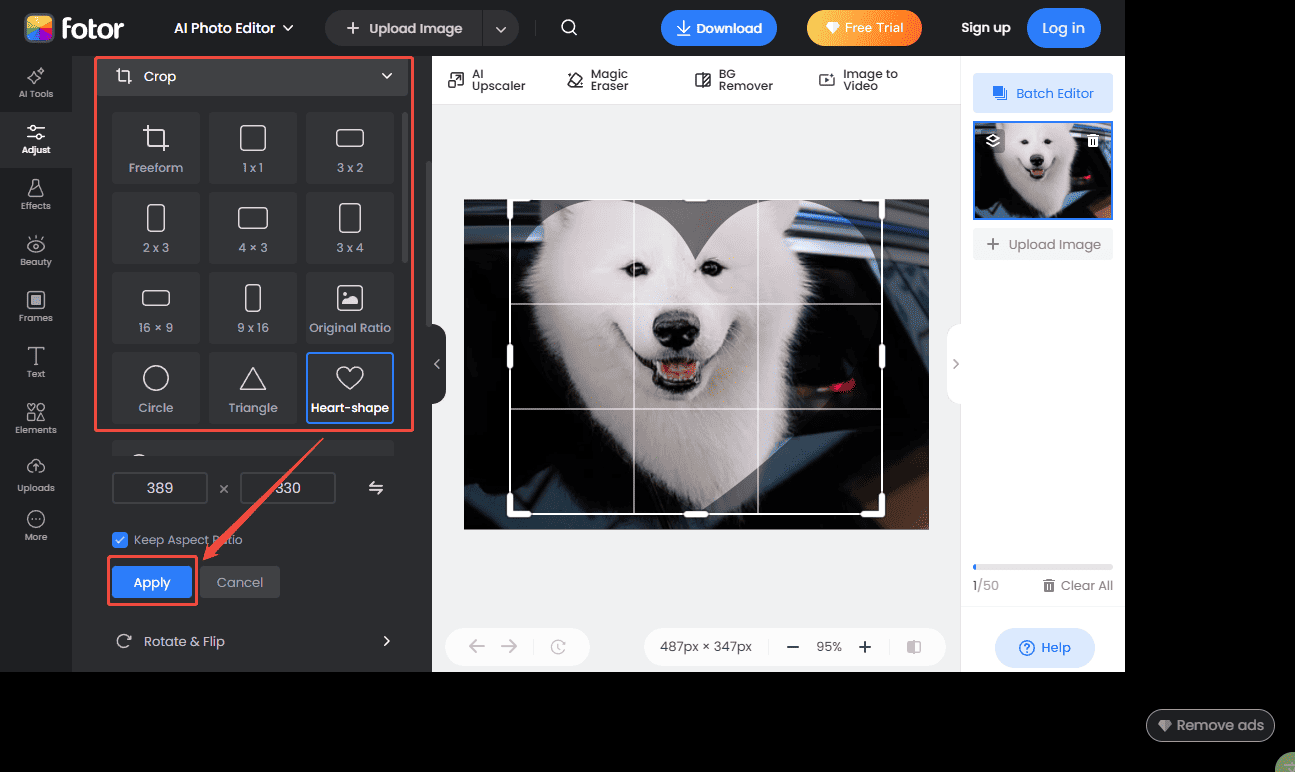This screenshot has height=772, width=1295.
Task: Open the Beauty retouching panel
Action: pos(35,249)
